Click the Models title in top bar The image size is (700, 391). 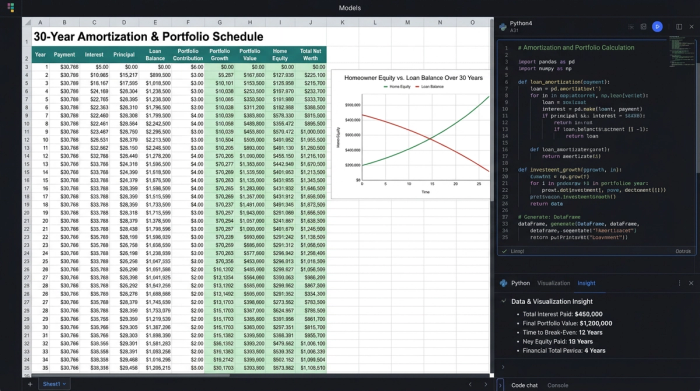coord(350,8)
